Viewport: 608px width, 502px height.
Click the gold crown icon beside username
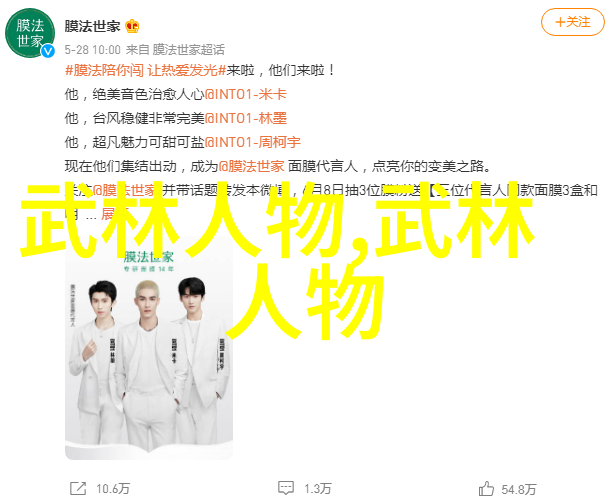point(132,26)
